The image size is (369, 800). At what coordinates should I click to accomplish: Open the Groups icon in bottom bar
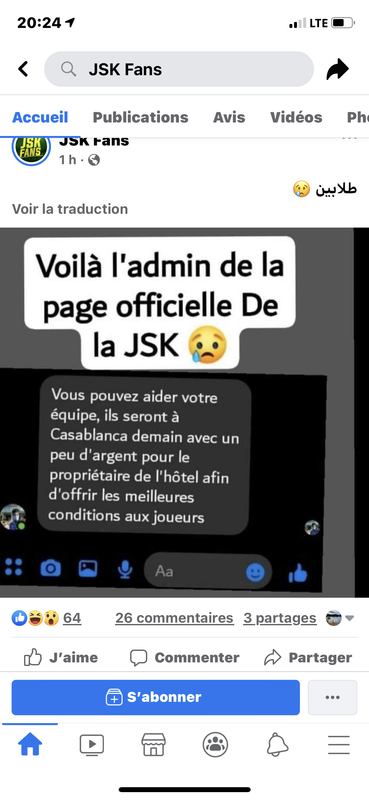point(215,745)
